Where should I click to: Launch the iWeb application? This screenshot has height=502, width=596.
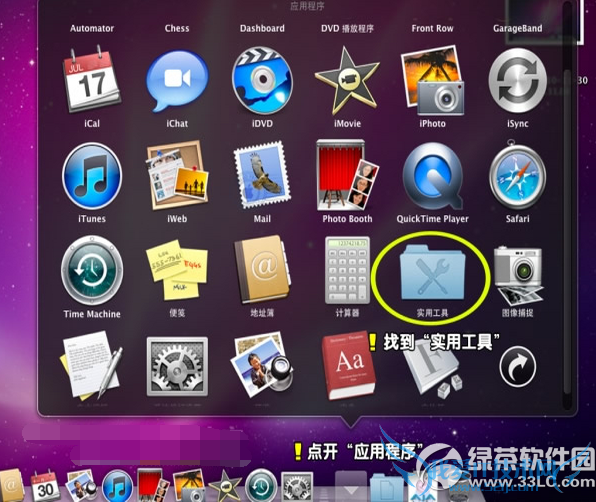(x=177, y=175)
